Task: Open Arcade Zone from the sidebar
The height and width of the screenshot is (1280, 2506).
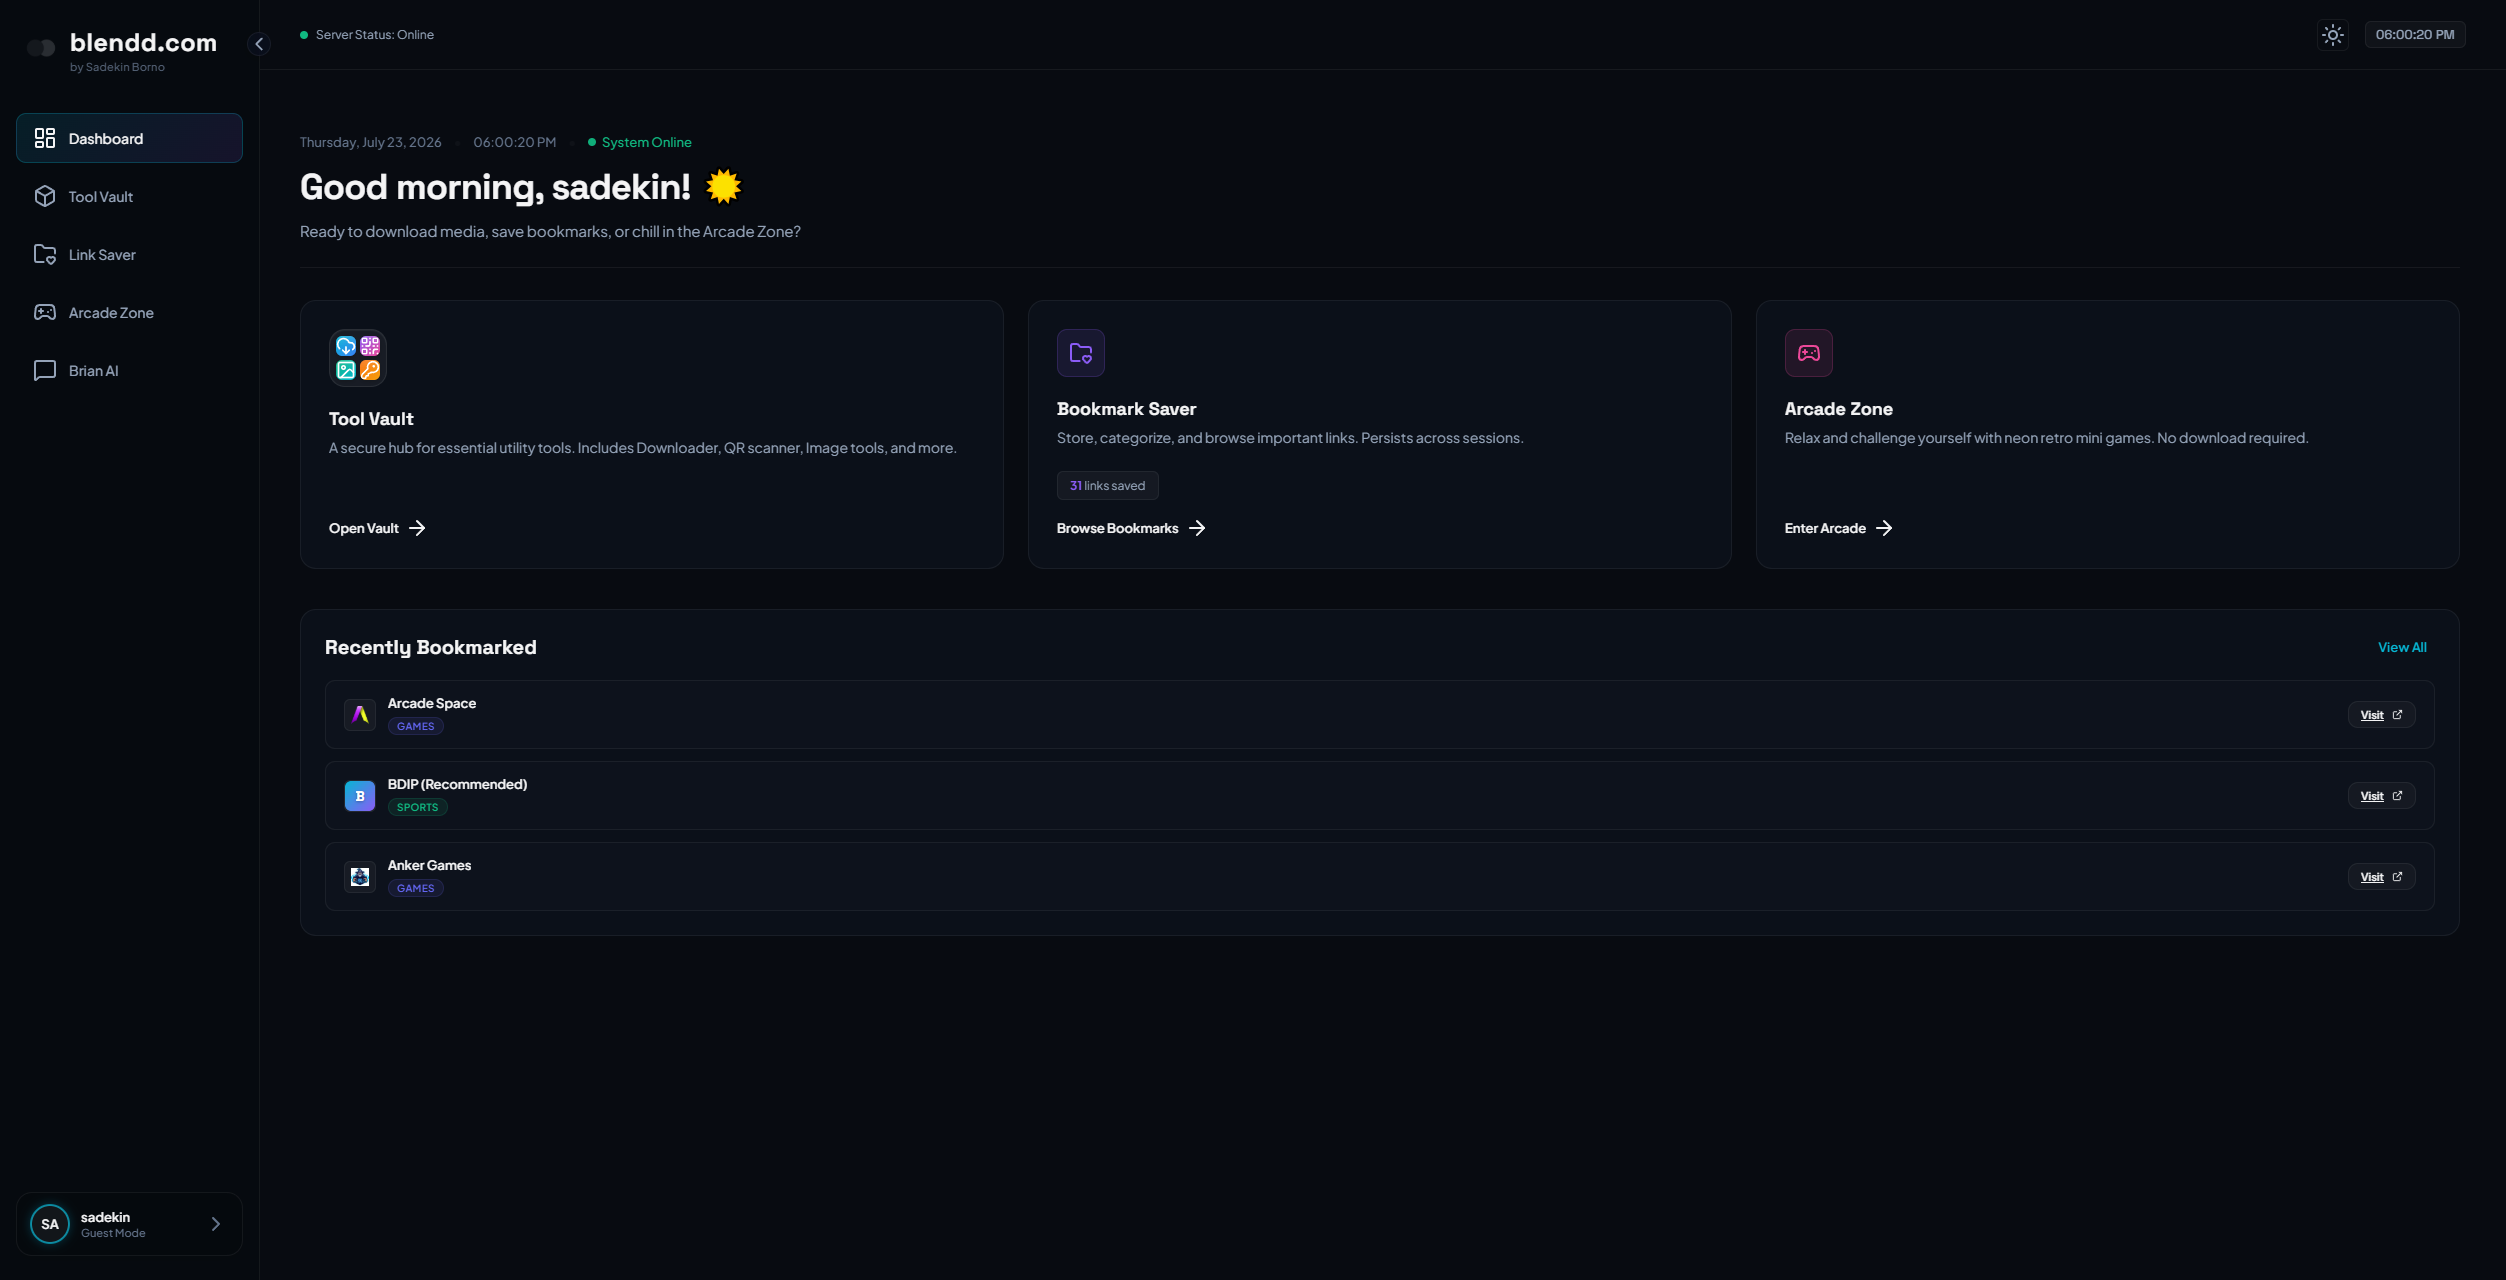Action: point(129,312)
